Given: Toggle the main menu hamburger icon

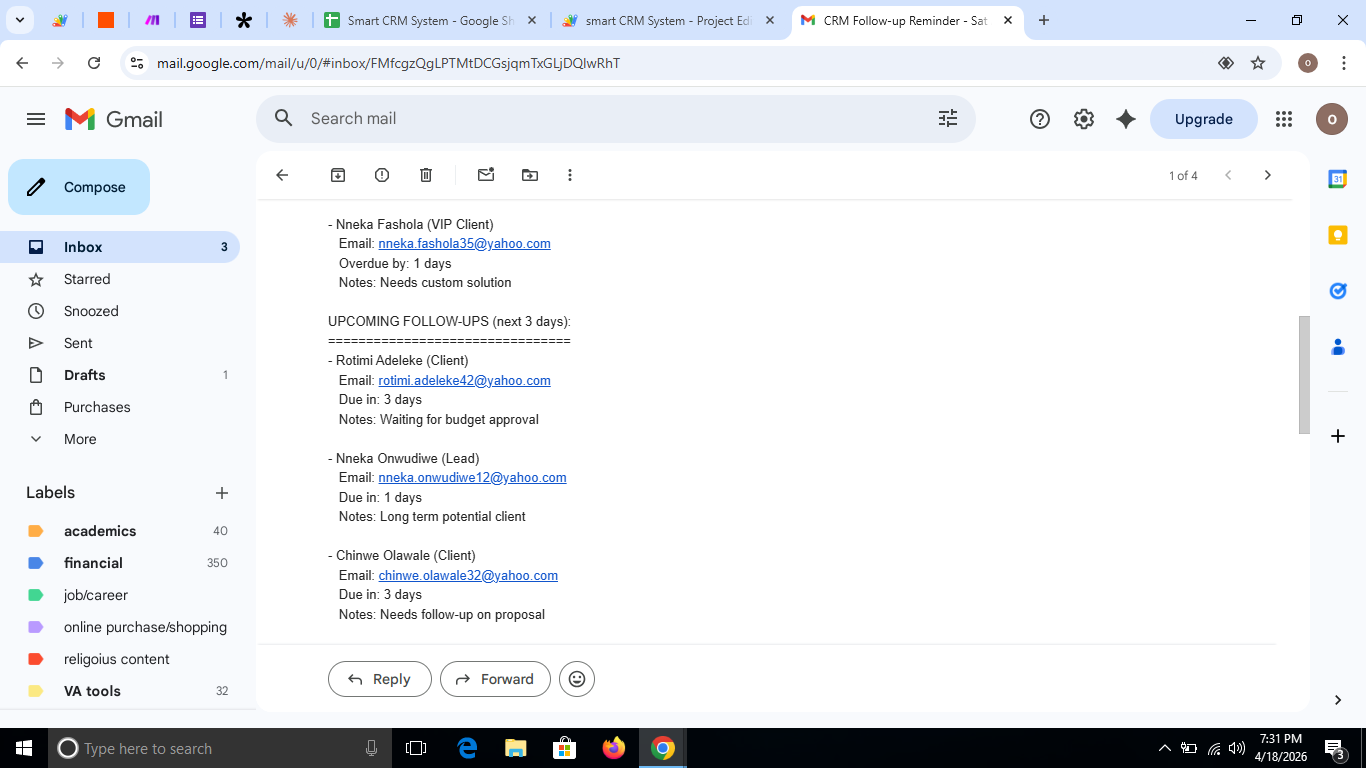Looking at the screenshot, I should pyautogui.click(x=36, y=119).
